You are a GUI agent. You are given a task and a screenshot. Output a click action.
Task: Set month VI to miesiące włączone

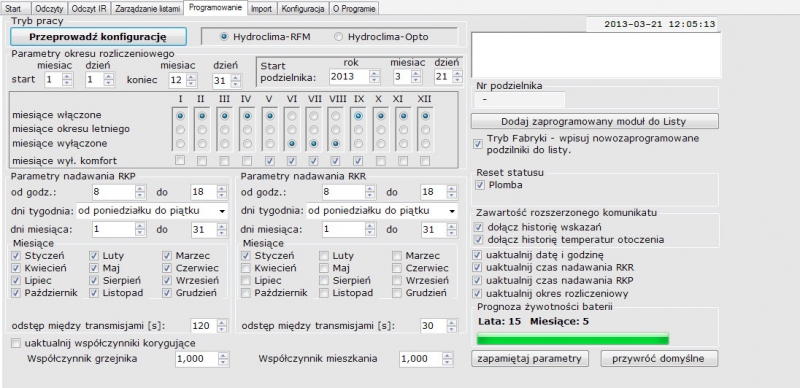coord(292,116)
